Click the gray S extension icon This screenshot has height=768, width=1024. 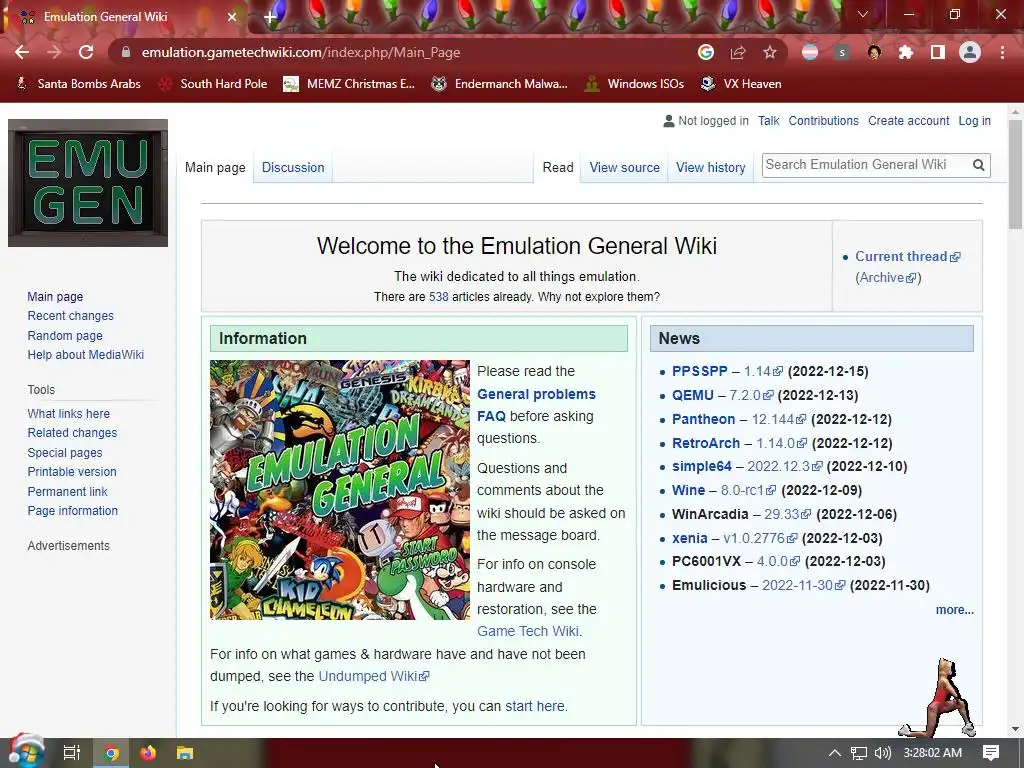(842, 52)
